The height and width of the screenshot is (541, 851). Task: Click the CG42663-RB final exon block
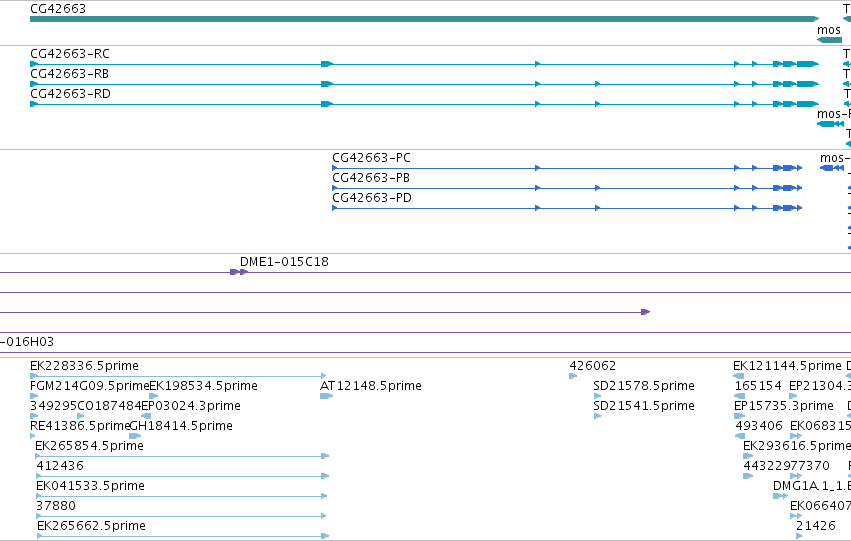808,84
